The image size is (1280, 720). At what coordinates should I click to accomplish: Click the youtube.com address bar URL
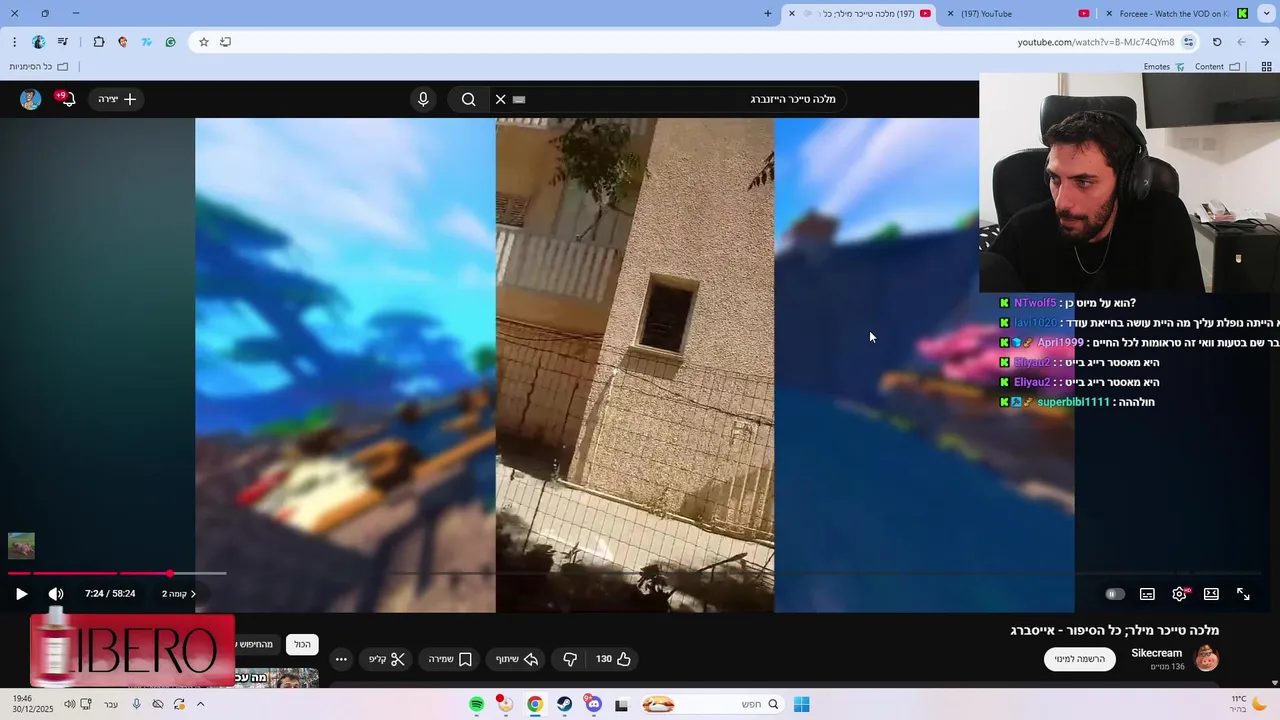tap(1096, 42)
